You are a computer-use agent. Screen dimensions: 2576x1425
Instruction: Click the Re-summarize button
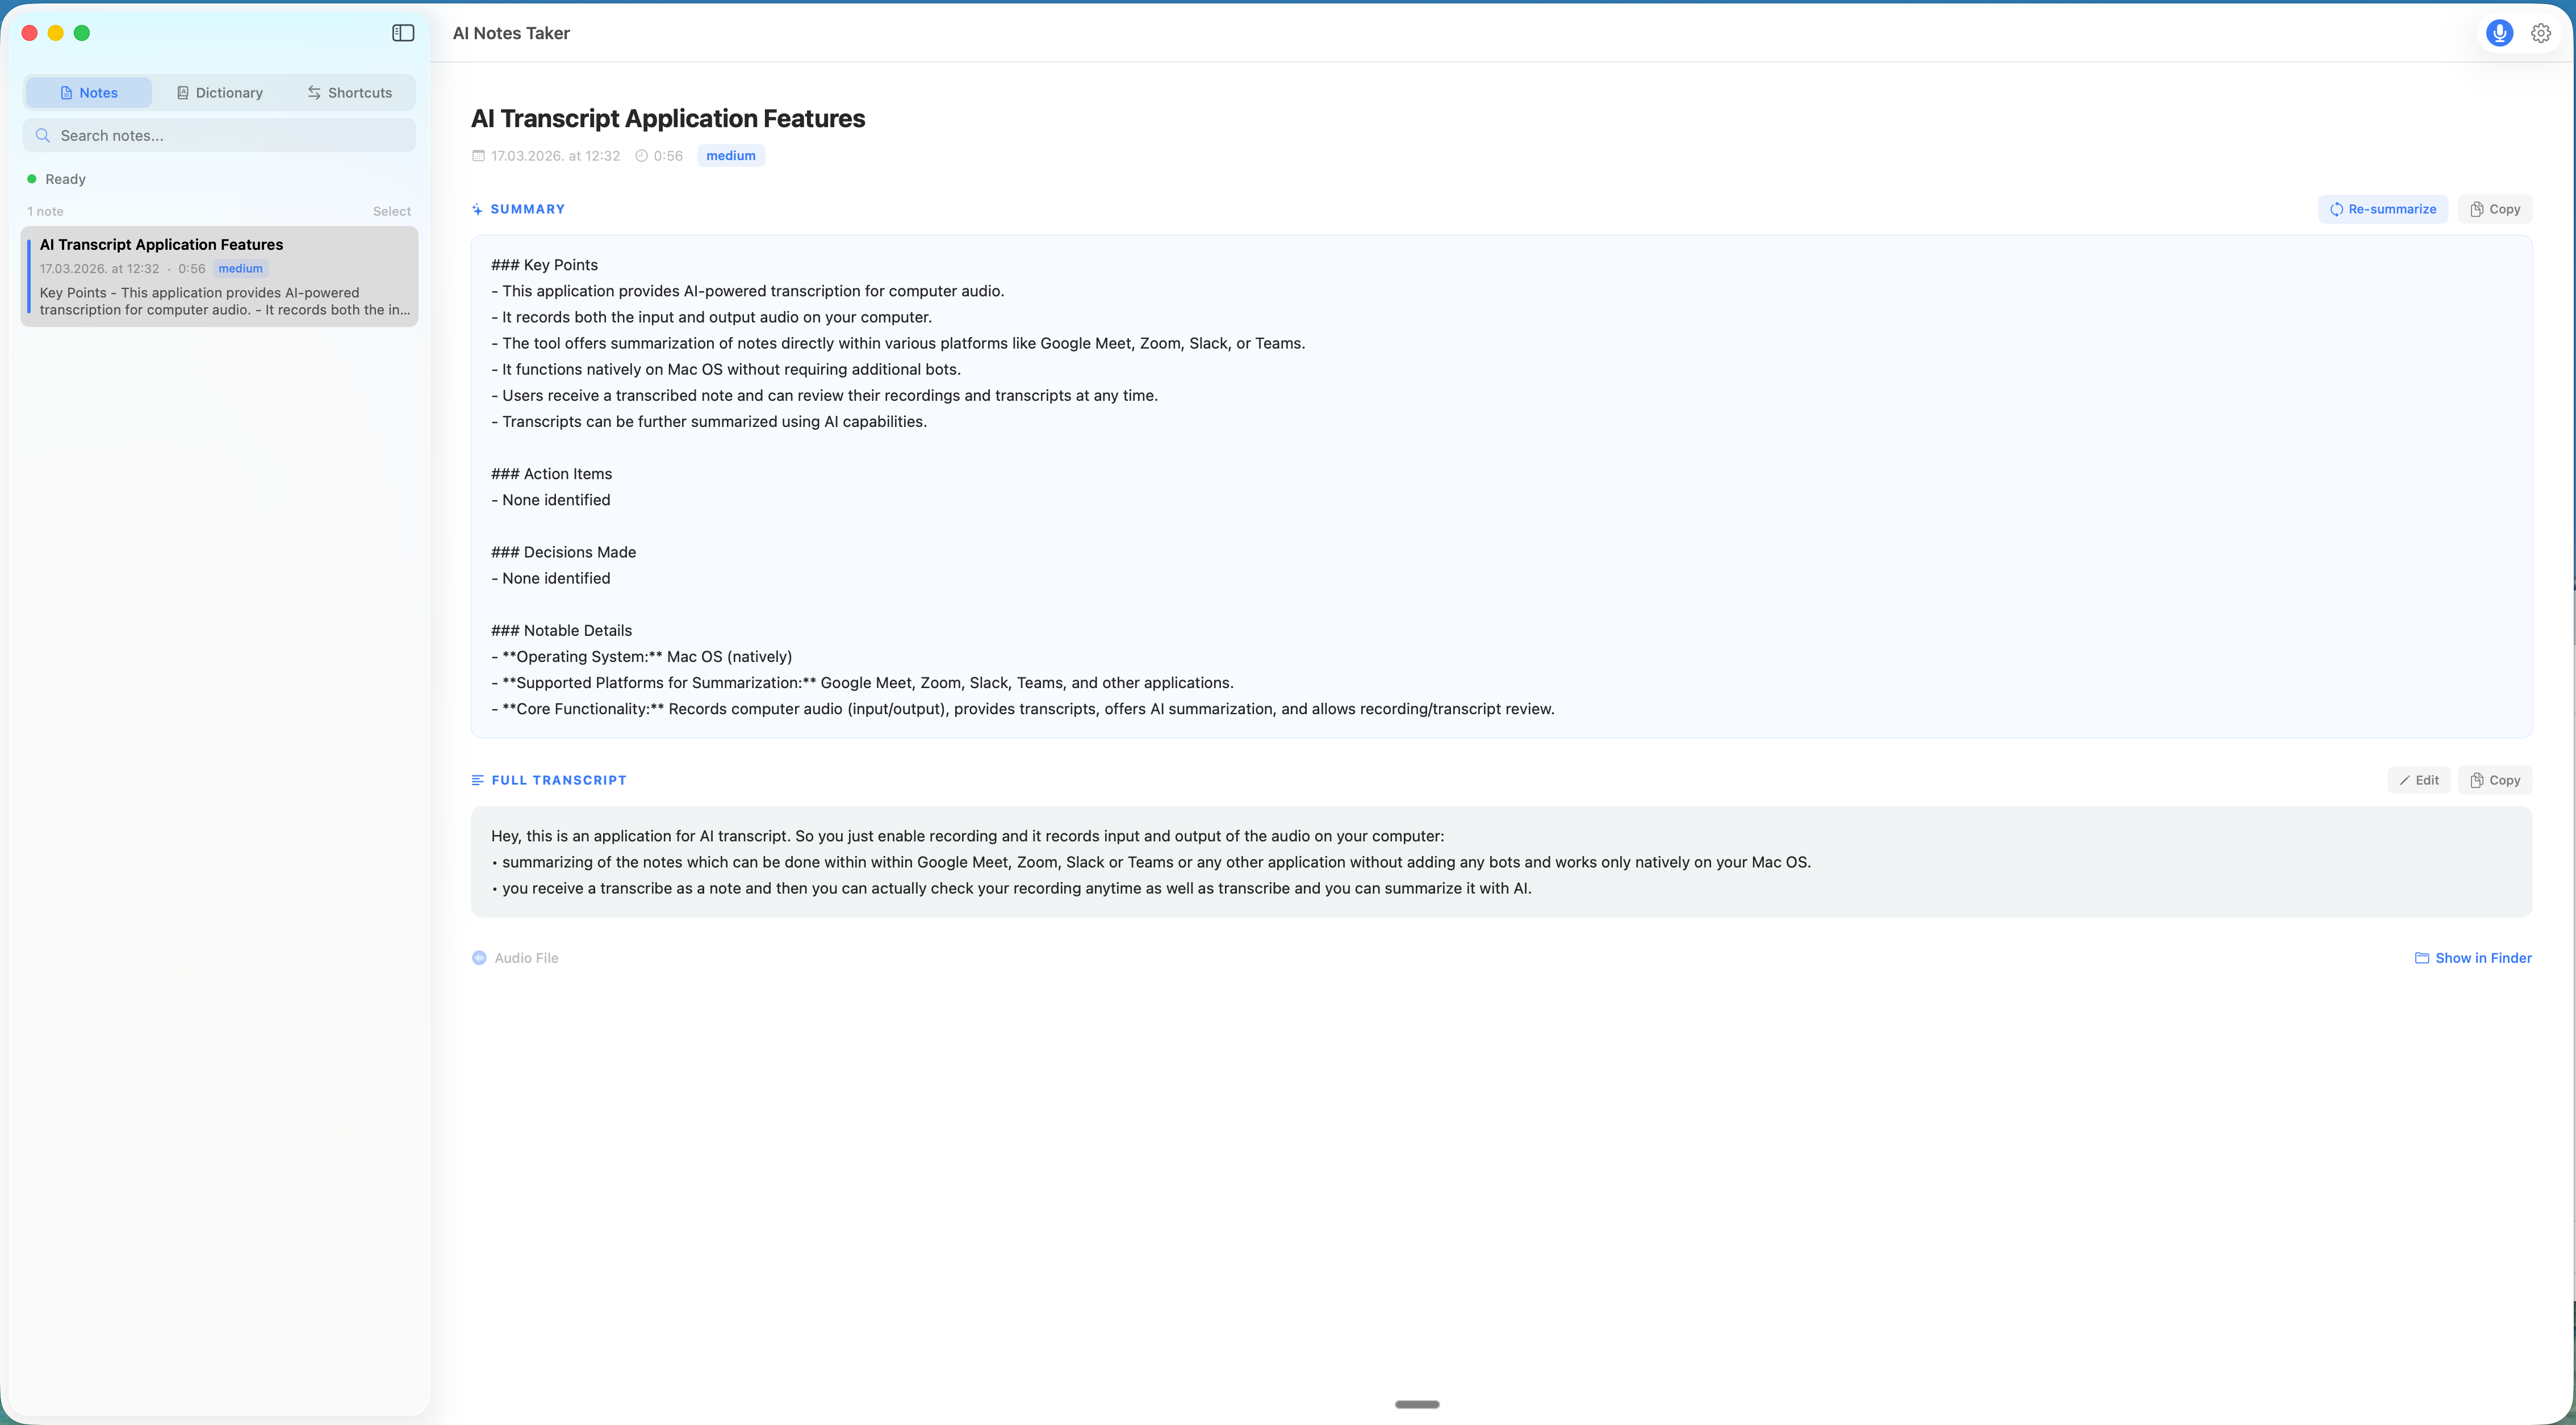2382,209
